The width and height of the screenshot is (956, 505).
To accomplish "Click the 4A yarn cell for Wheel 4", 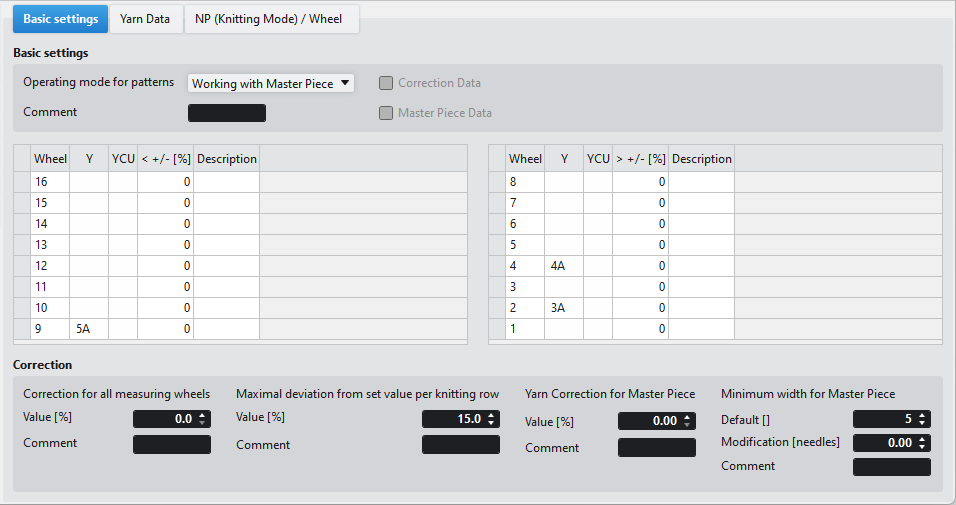I will point(563,266).
